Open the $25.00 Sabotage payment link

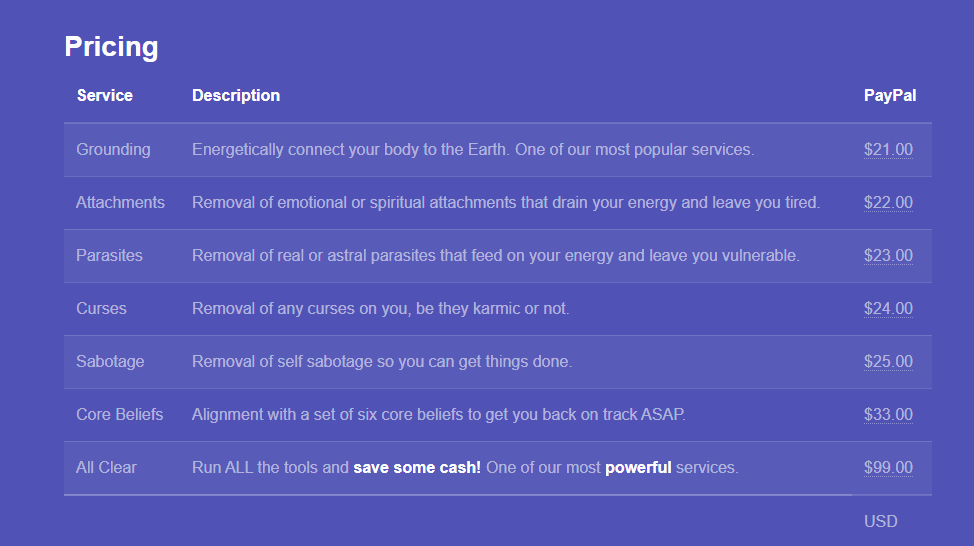click(888, 362)
